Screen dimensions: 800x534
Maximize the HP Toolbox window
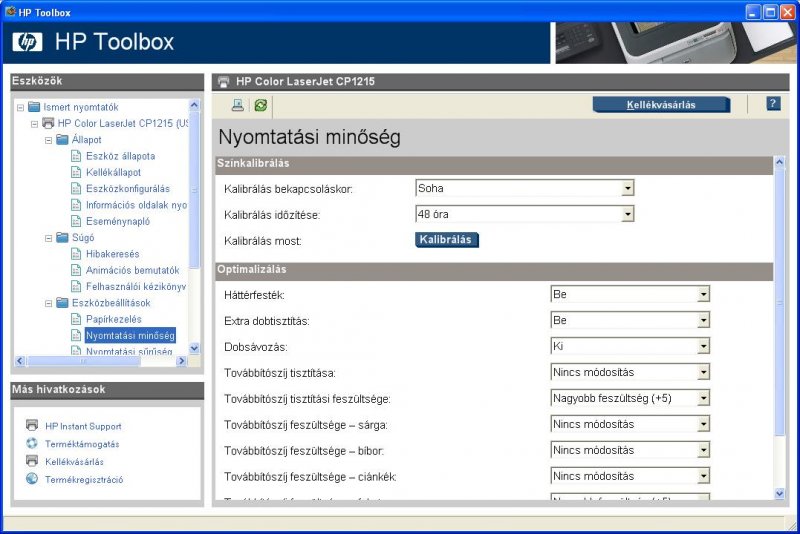pyautogui.click(x=770, y=12)
